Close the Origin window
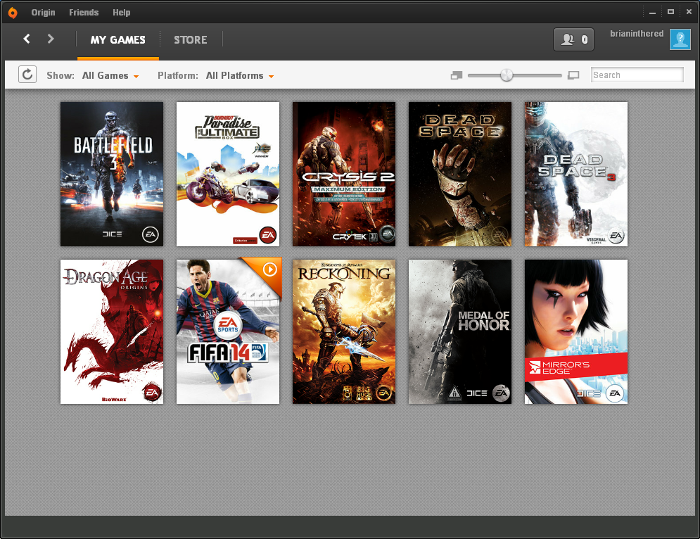 point(689,12)
